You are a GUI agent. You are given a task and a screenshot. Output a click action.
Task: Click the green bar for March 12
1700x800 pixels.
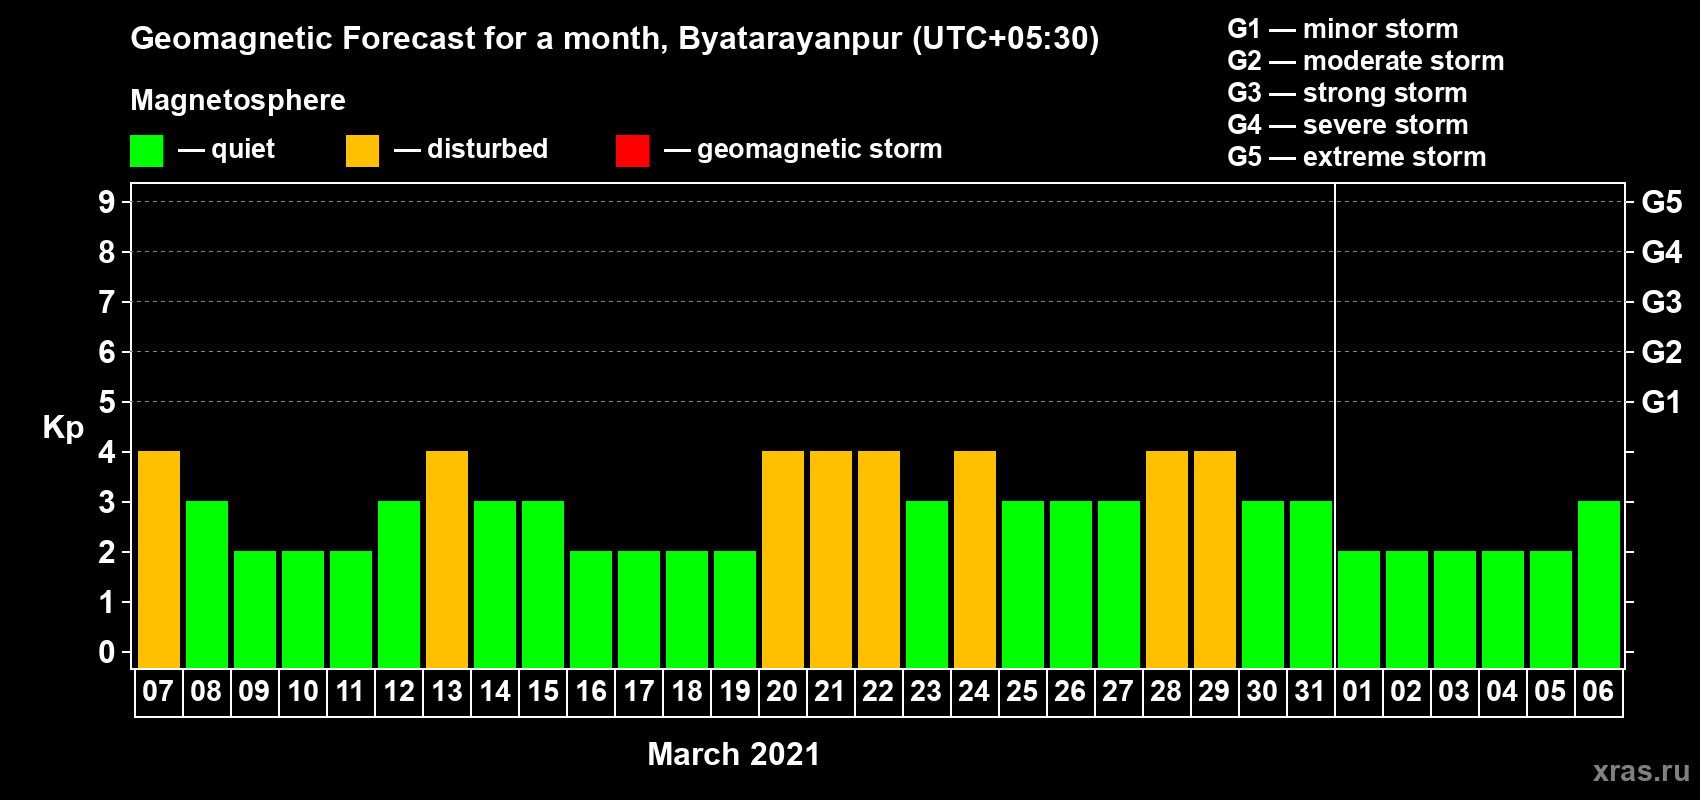tap(399, 585)
